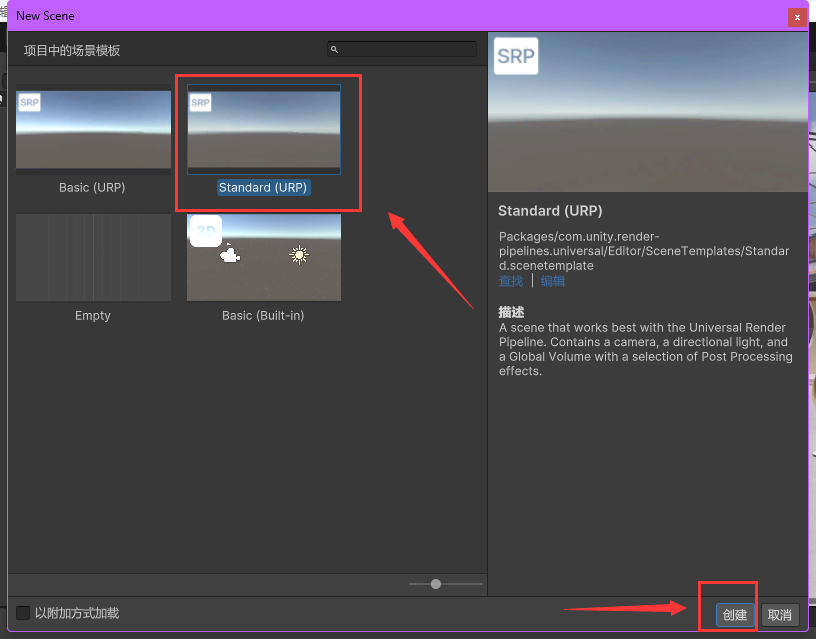Click the sun light icon in Basic (Built-in) thumbnail
Screen dimensions: 816x639
(298, 255)
